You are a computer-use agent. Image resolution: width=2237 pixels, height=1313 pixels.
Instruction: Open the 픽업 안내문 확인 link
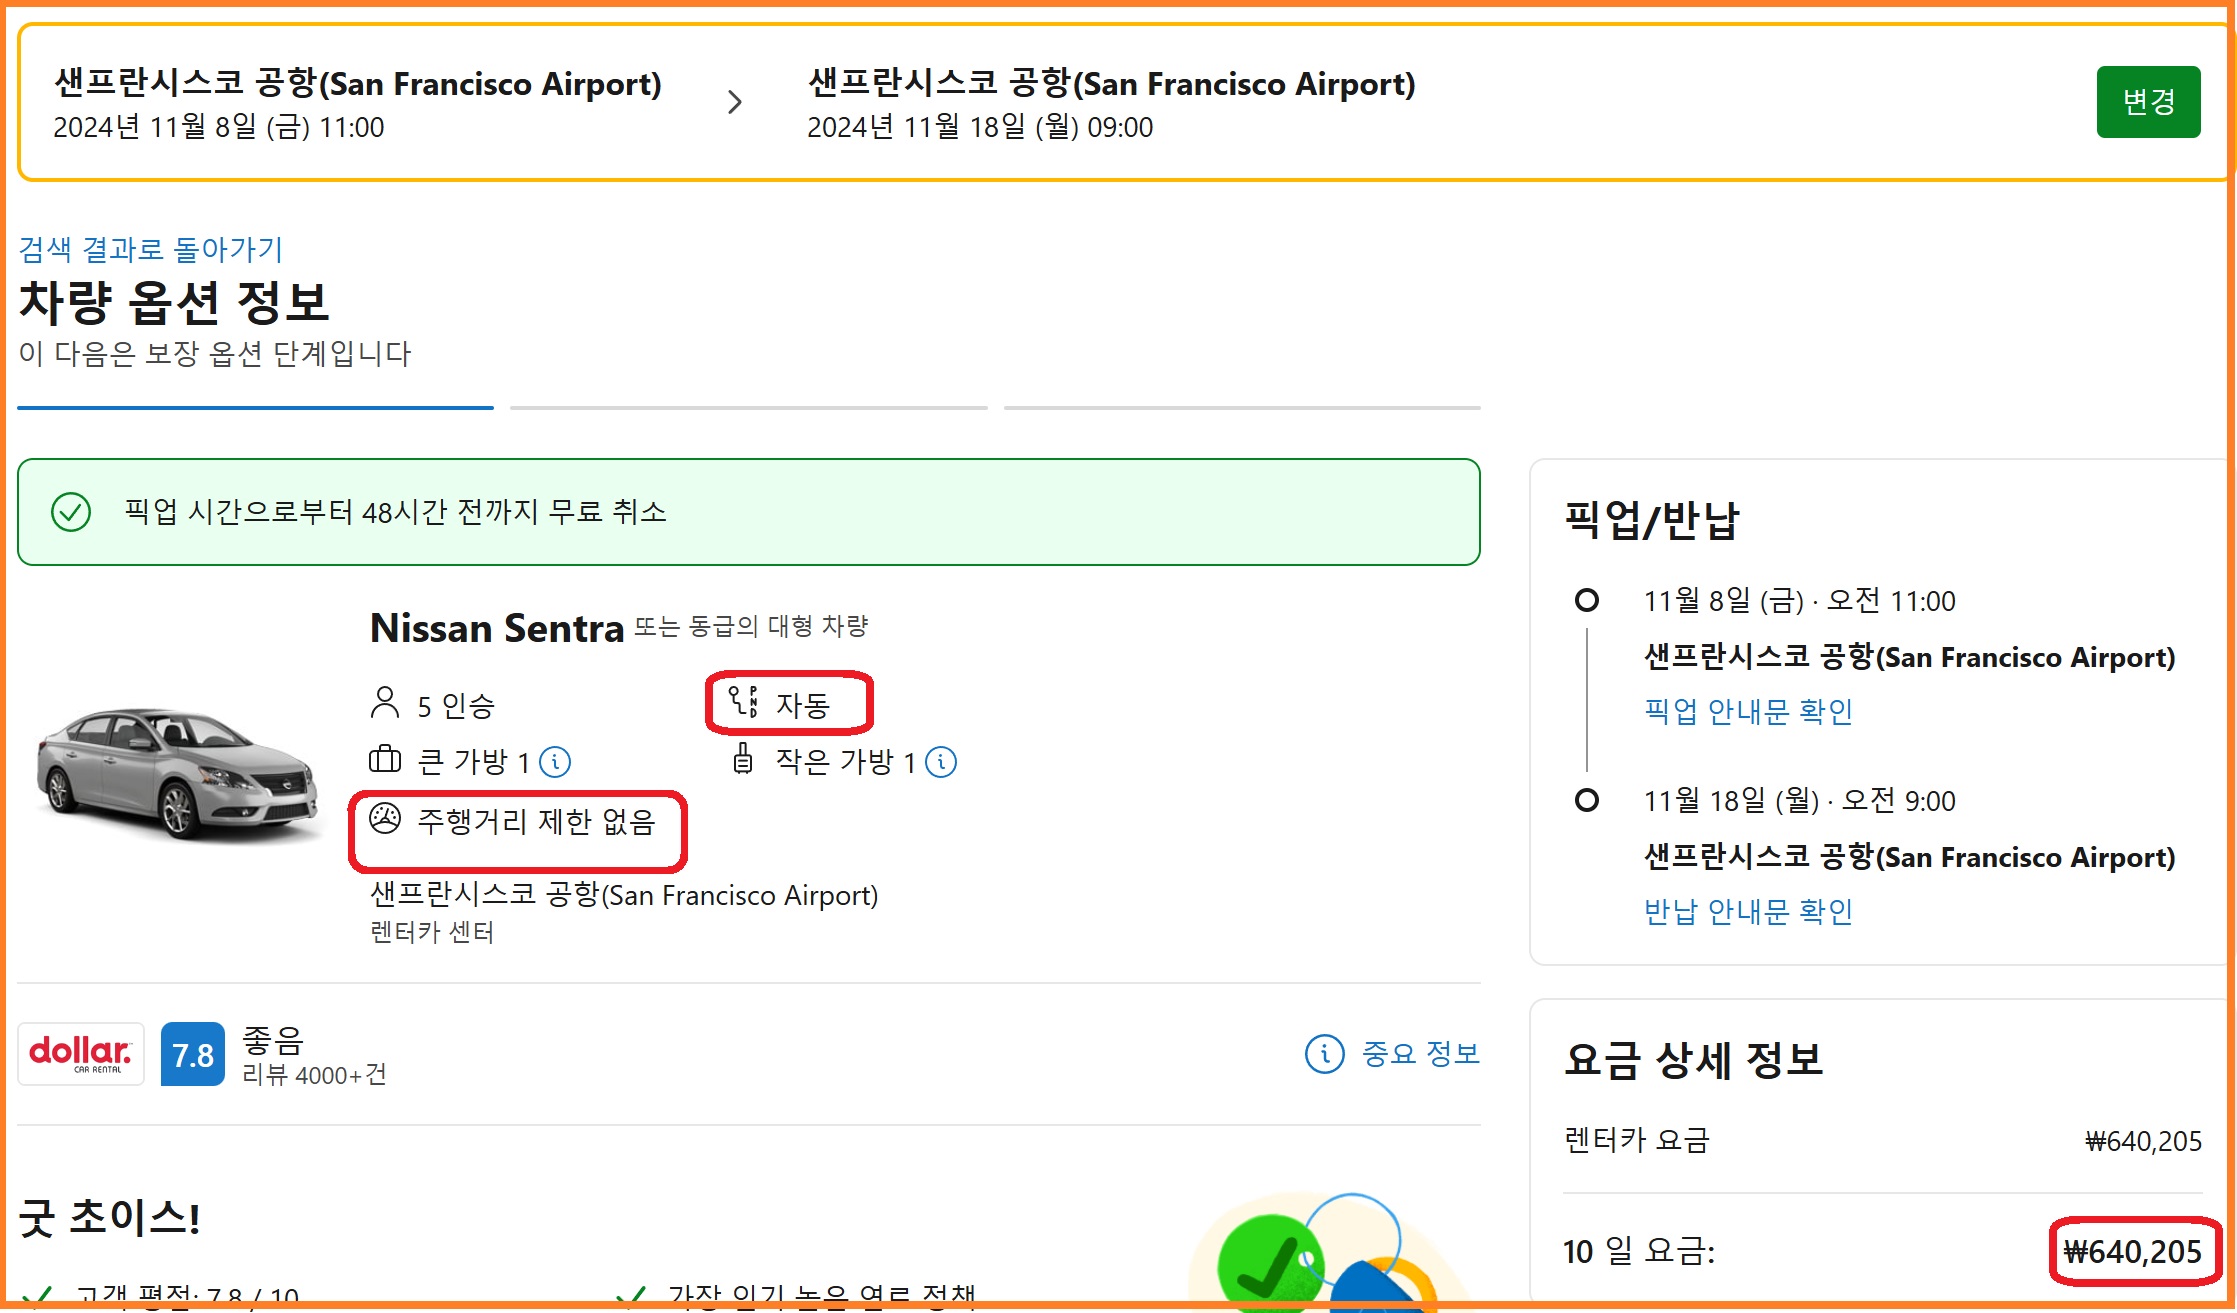1748,711
